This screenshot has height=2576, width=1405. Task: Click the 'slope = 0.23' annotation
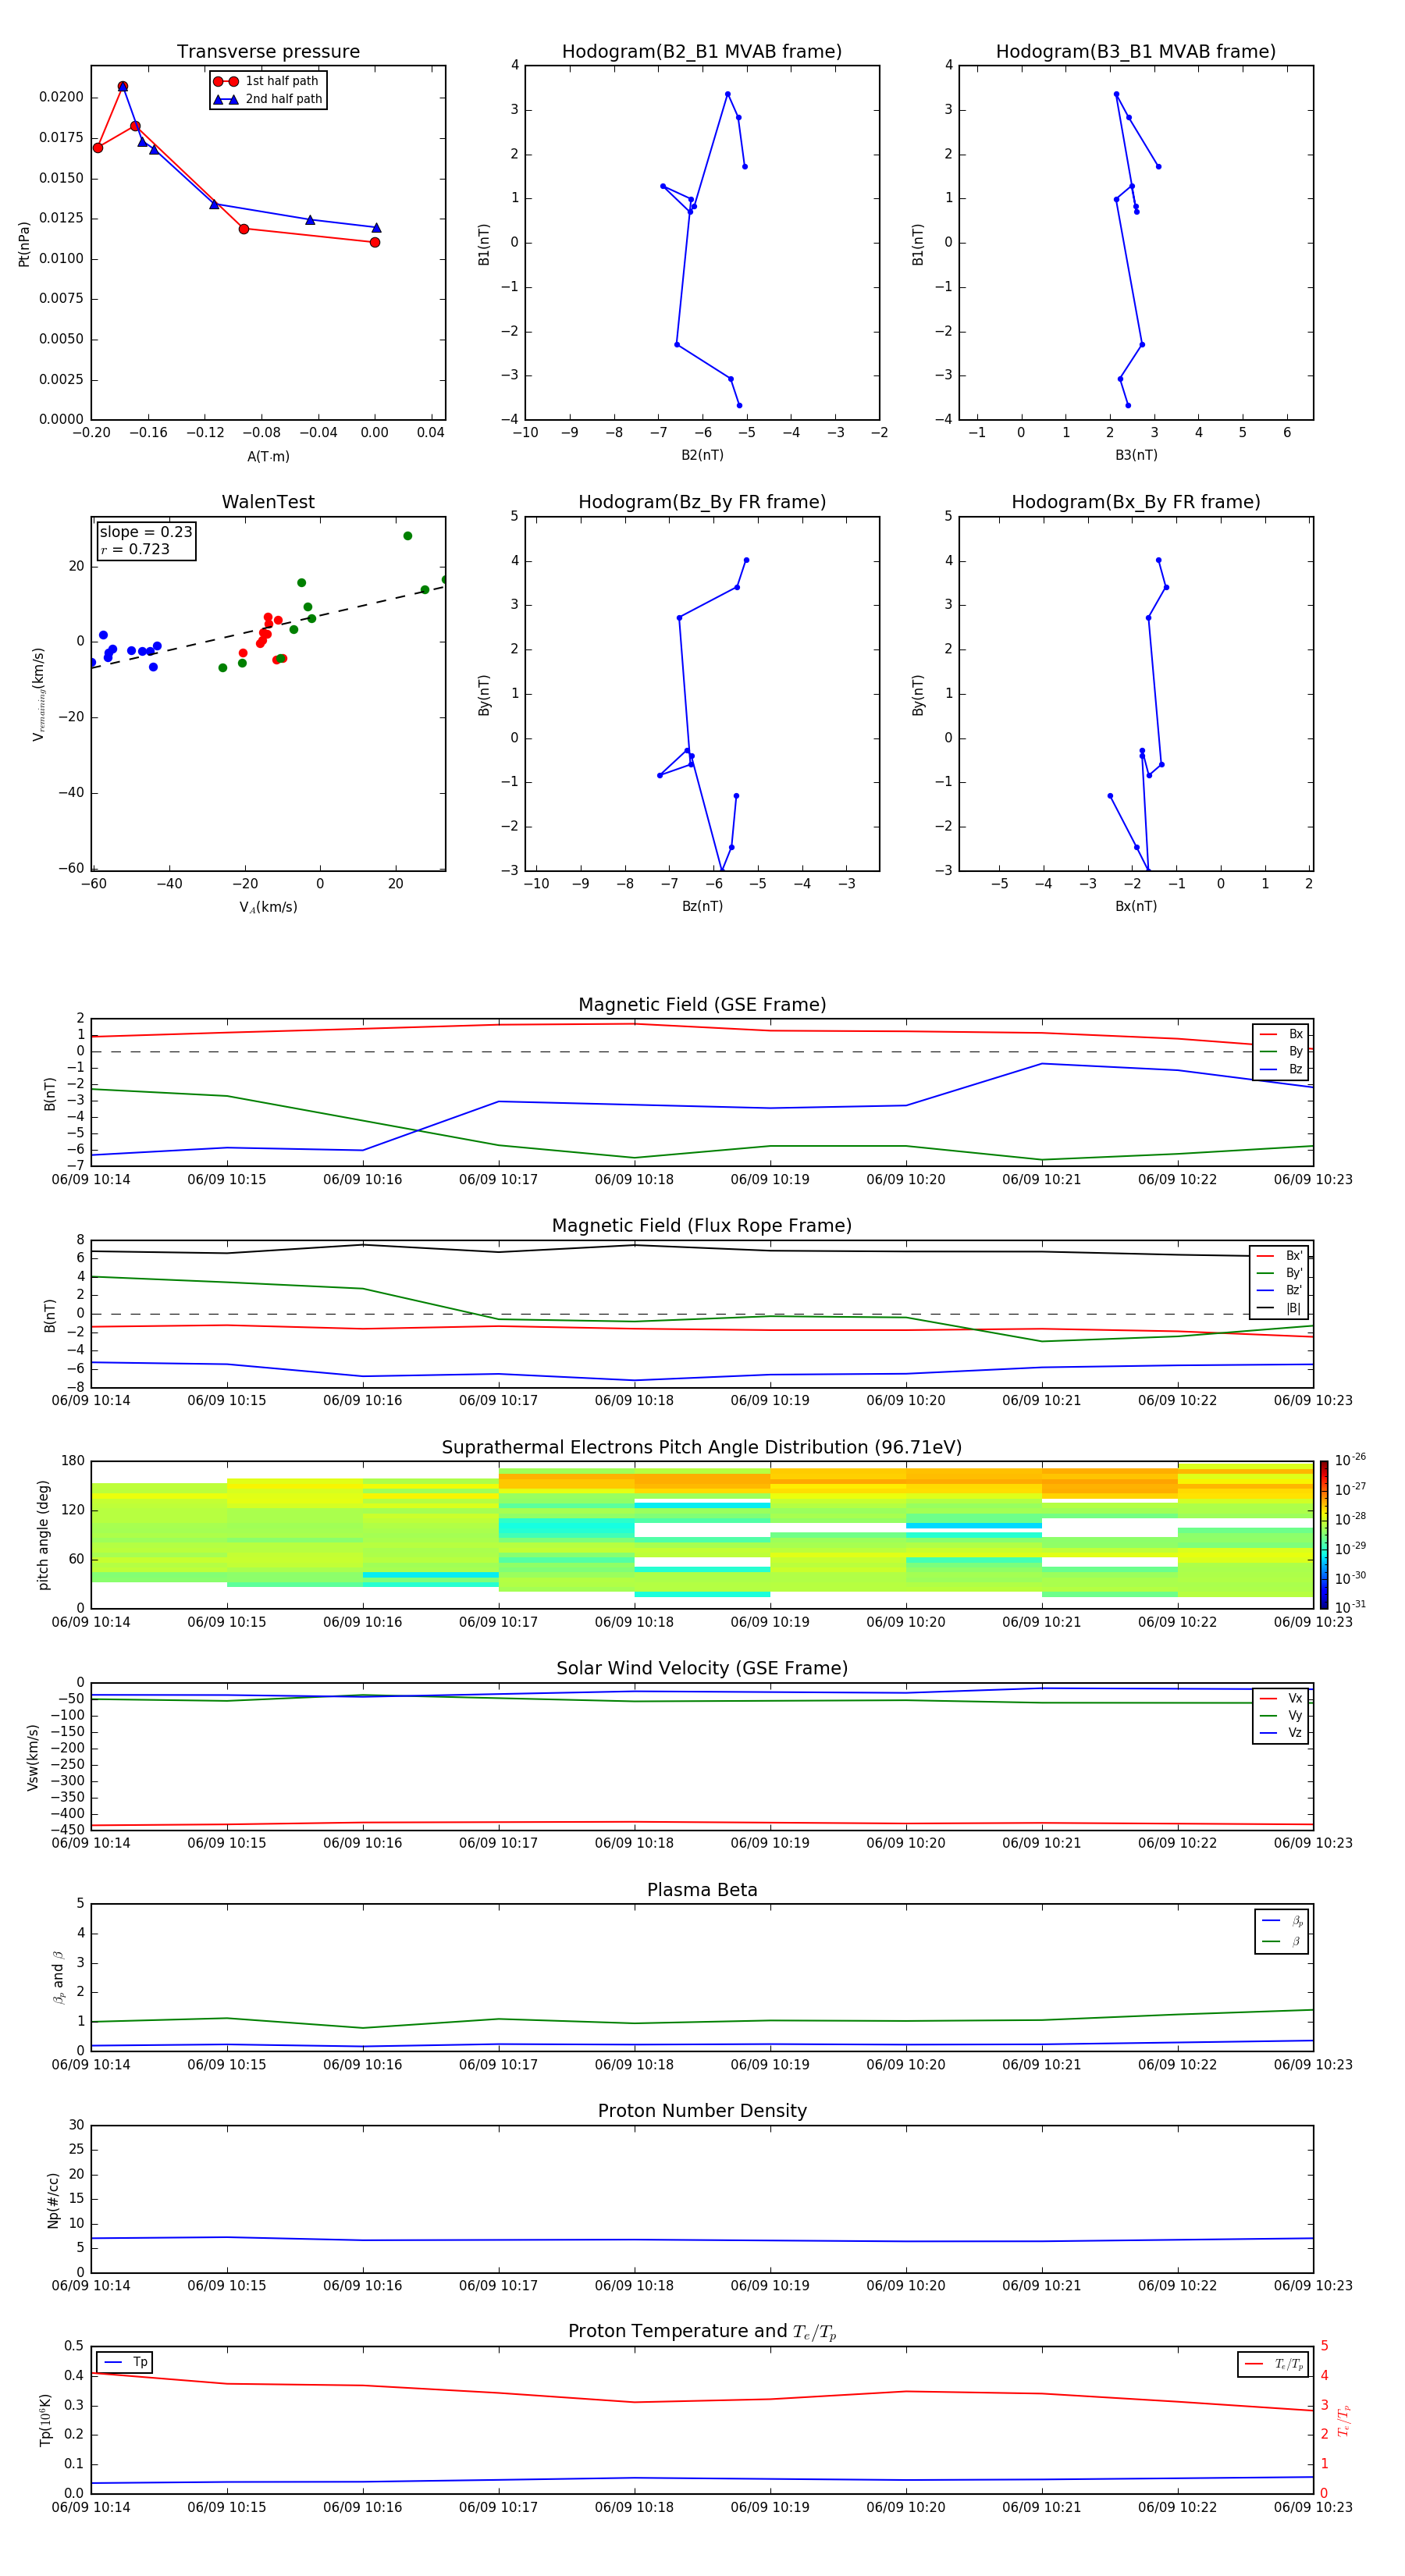tap(146, 532)
